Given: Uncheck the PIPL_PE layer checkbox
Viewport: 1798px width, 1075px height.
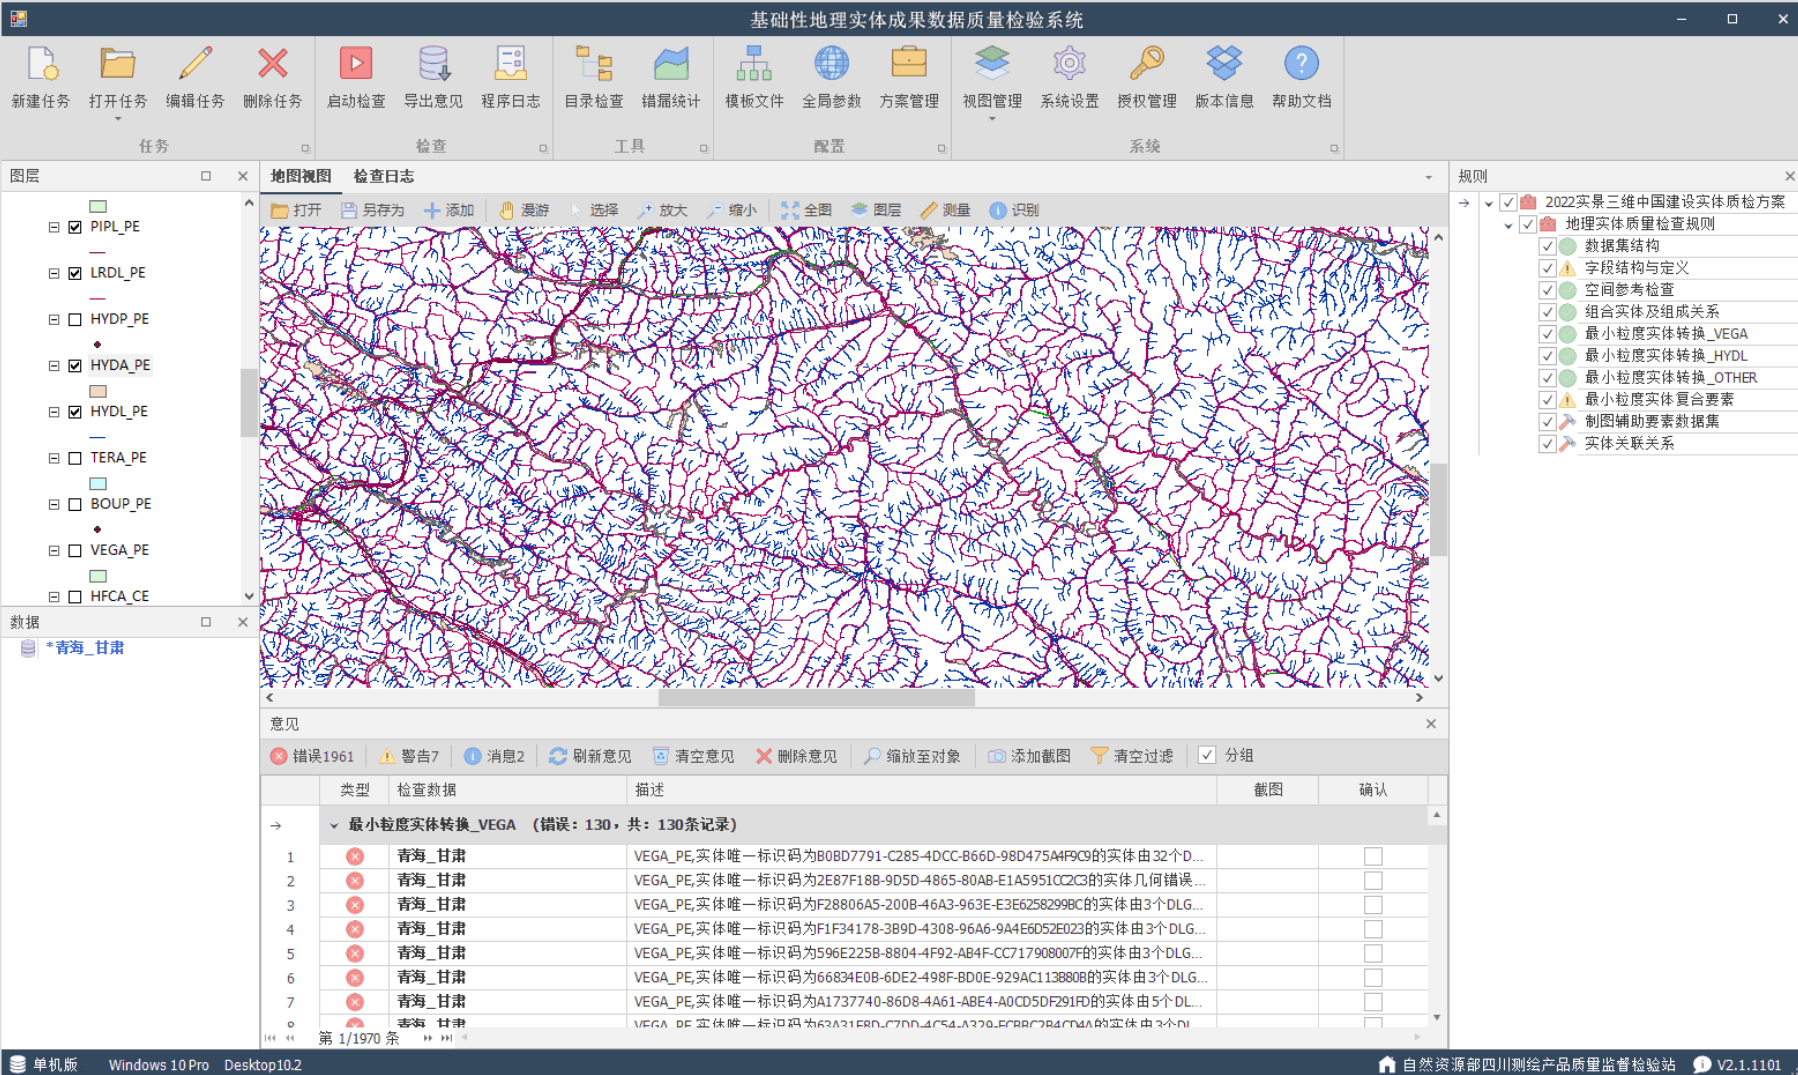Looking at the screenshot, I should [x=75, y=227].
